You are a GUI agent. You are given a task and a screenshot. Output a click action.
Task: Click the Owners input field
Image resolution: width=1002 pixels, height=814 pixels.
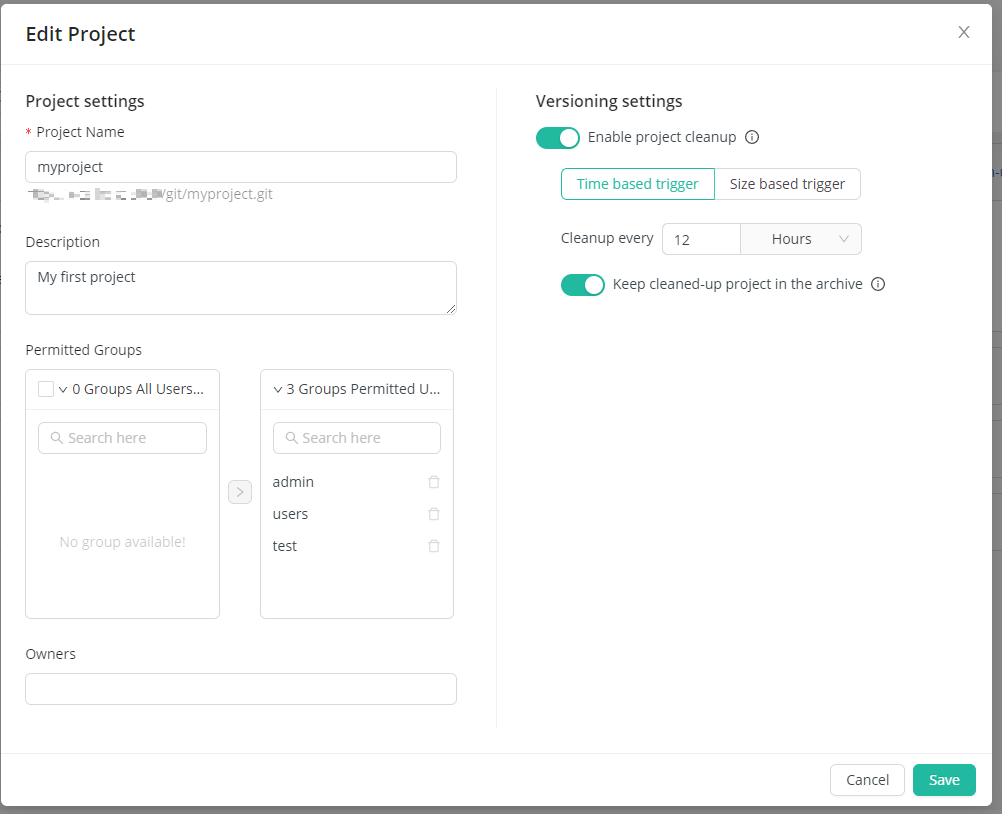tap(240, 689)
